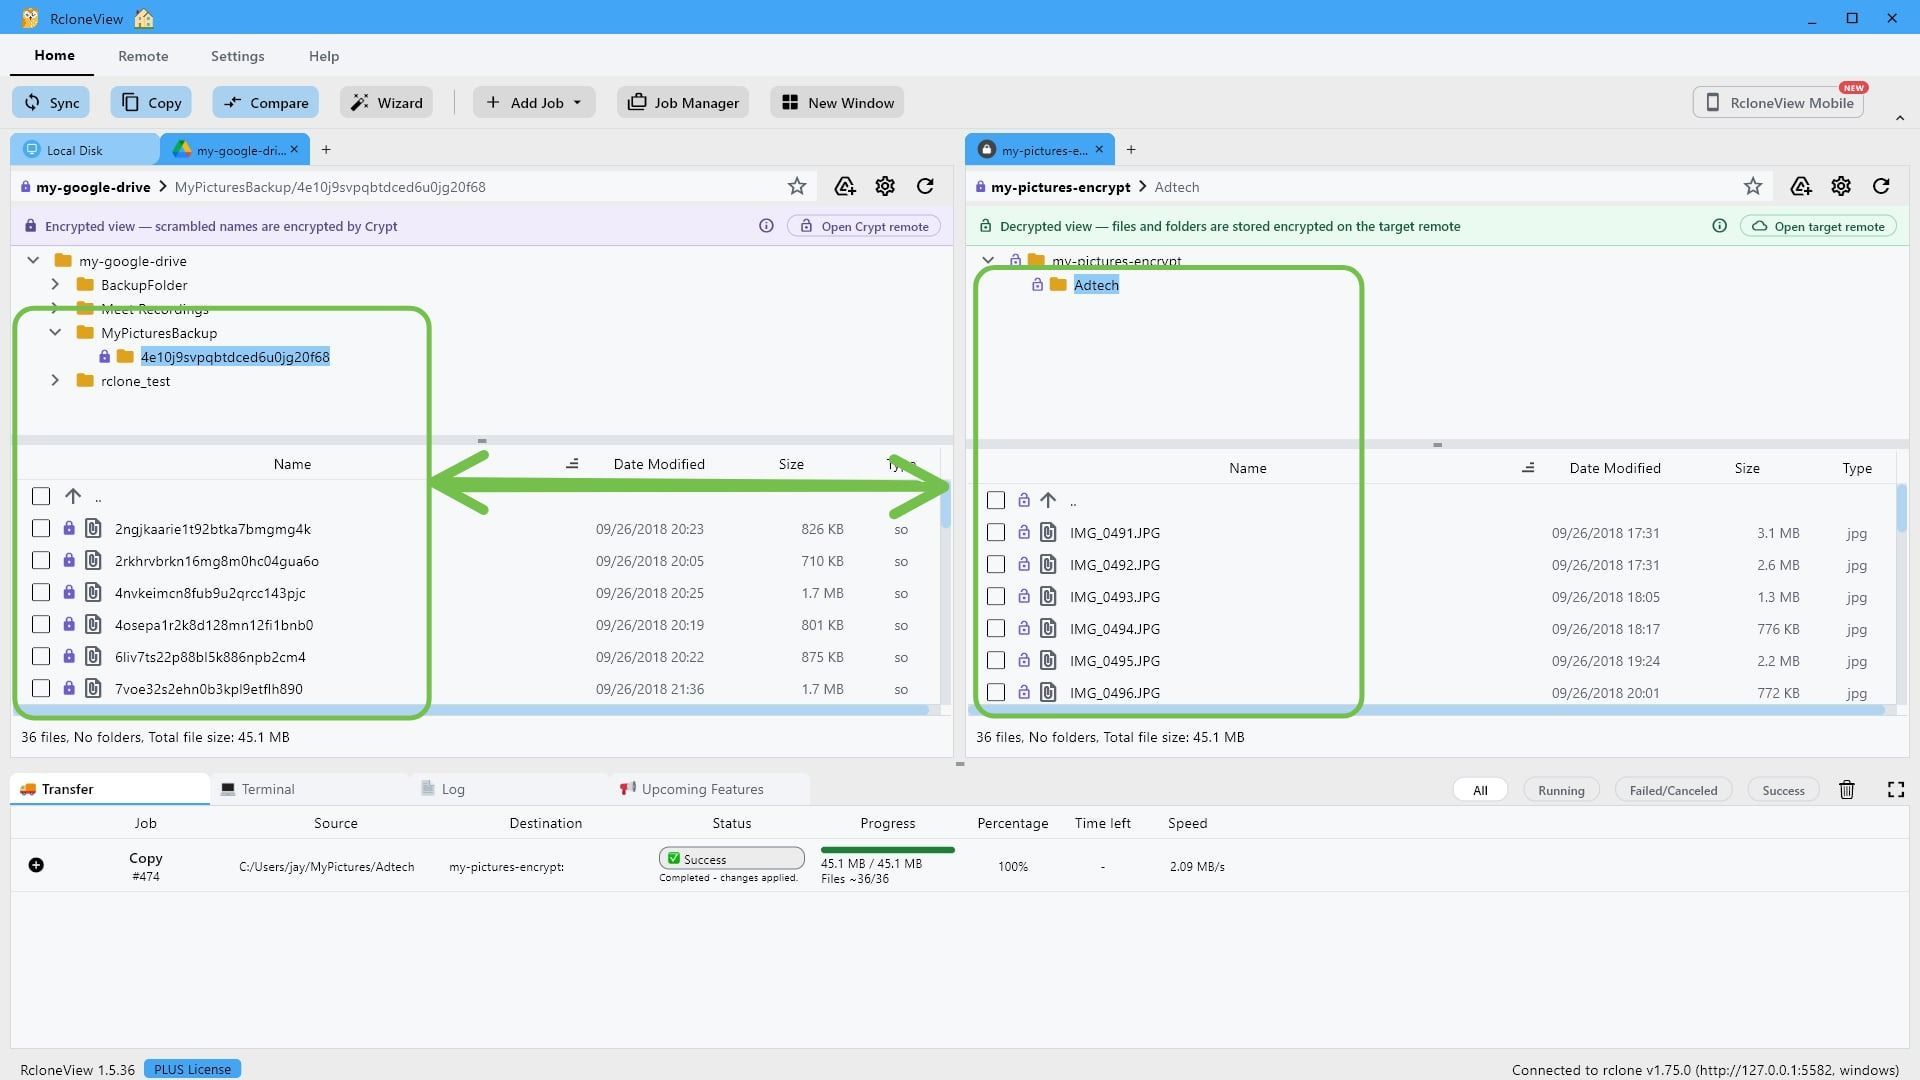Click lock icon beside IMG_0491.JPG
The width and height of the screenshot is (1920, 1080).
(x=1024, y=533)
